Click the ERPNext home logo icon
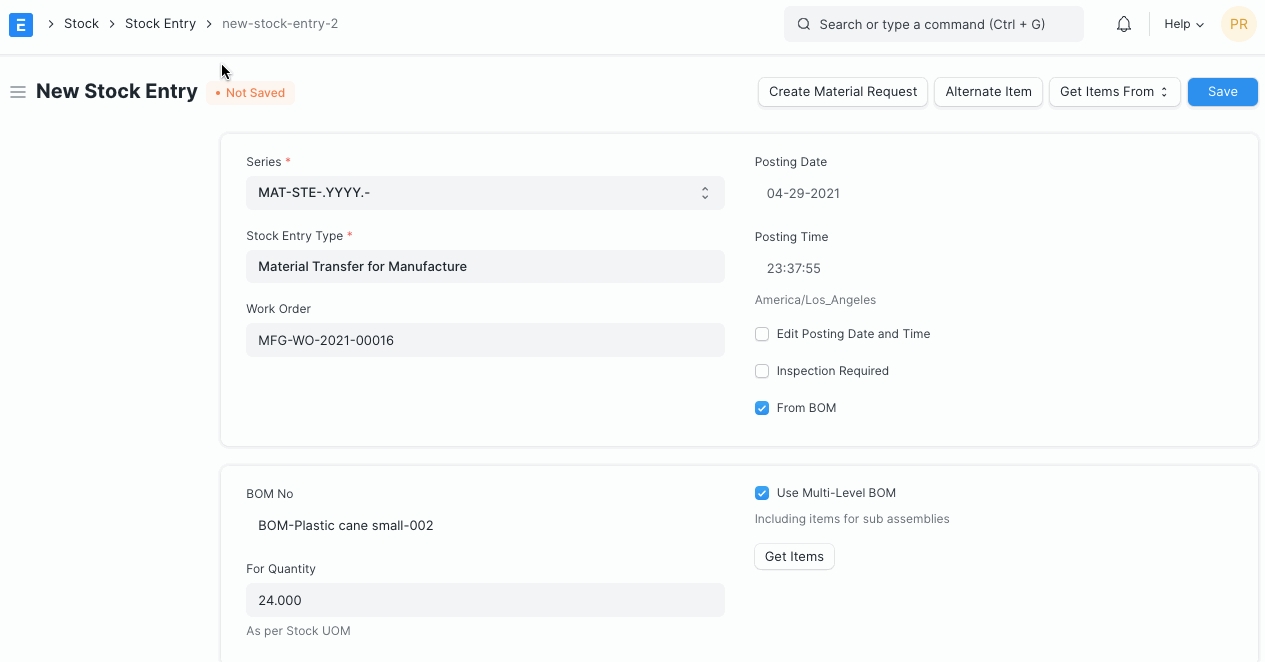Screen dimensions: 1265x662 coord(21,24)
